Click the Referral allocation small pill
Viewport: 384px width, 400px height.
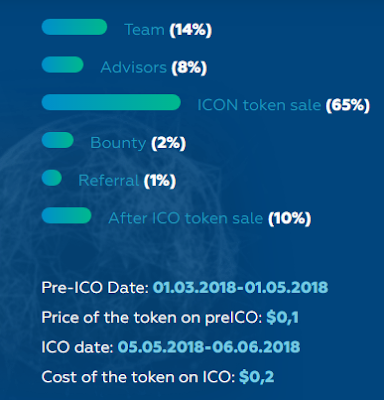pyautogui.click(x=52, y=178)
